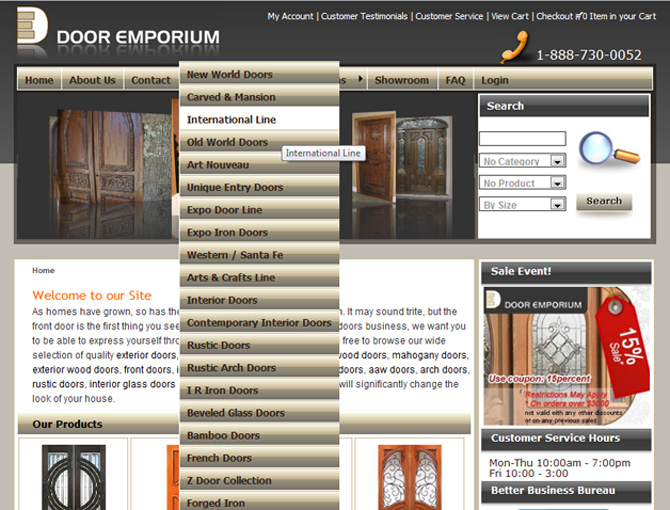
Task: Choose Expo Door Line
Action: point(259,210)
